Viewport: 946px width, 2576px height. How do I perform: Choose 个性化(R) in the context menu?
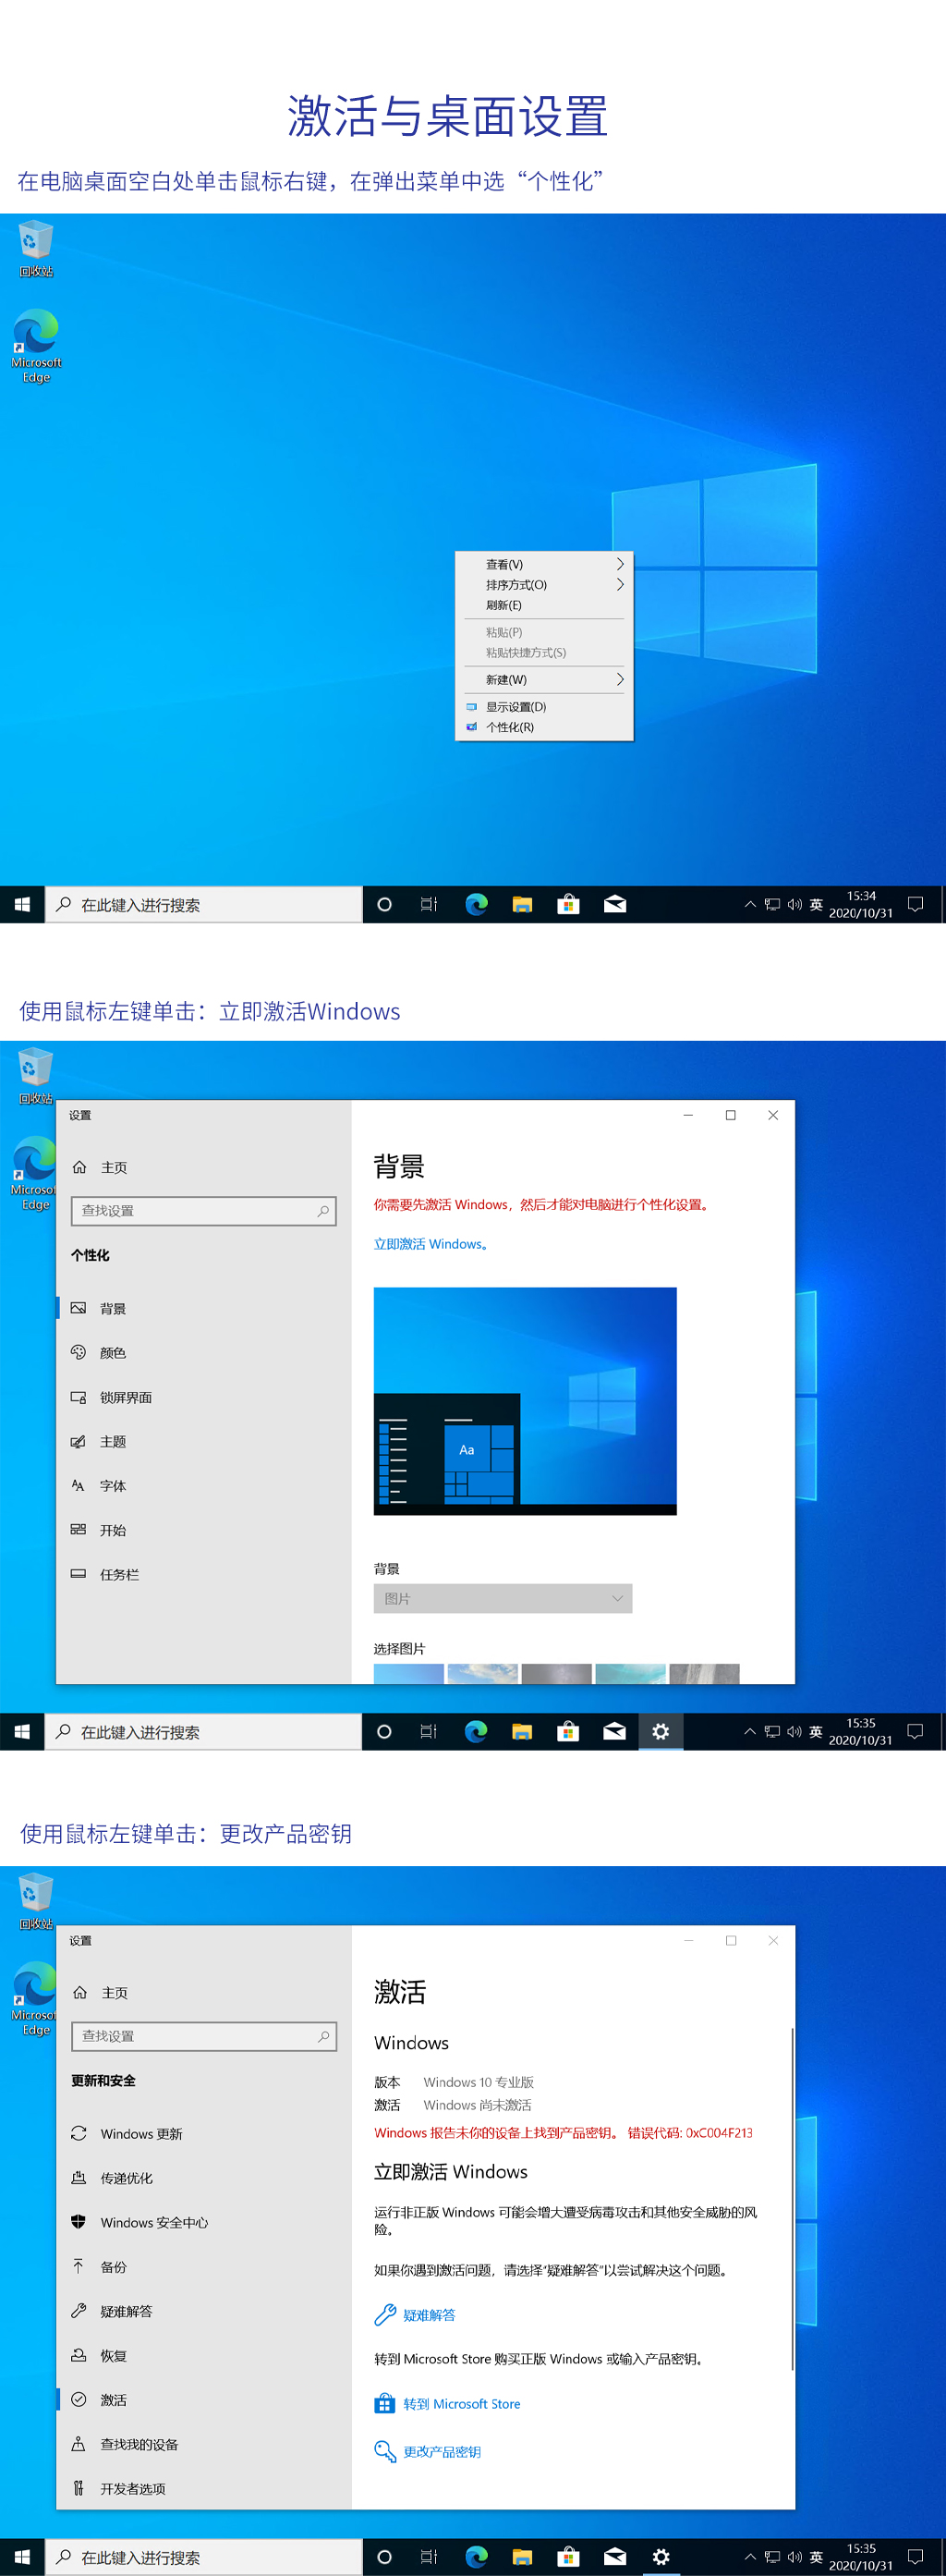(544, 727)
